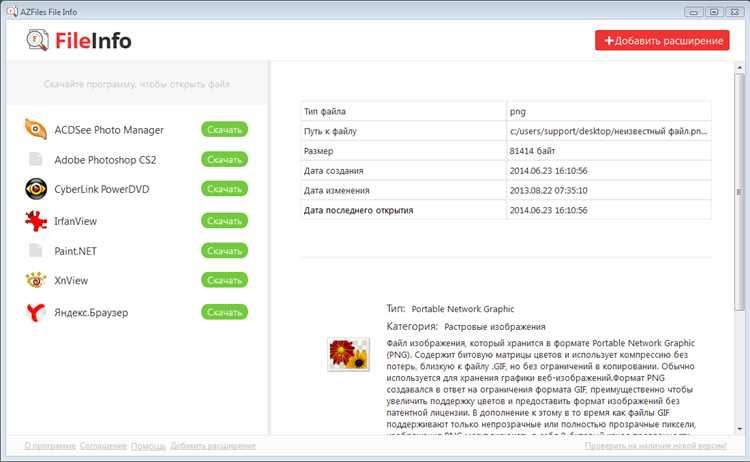Click the red Добавить расширение button
Viewport: 750px width, 462px height.
point(662,41)
